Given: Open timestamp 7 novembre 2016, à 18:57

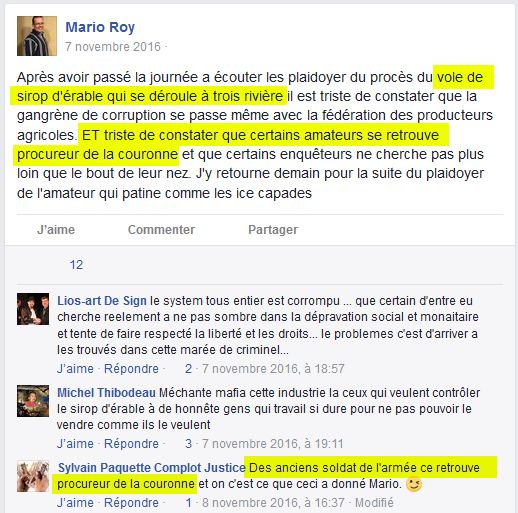Looking at the screenshot, I should 273,369.
